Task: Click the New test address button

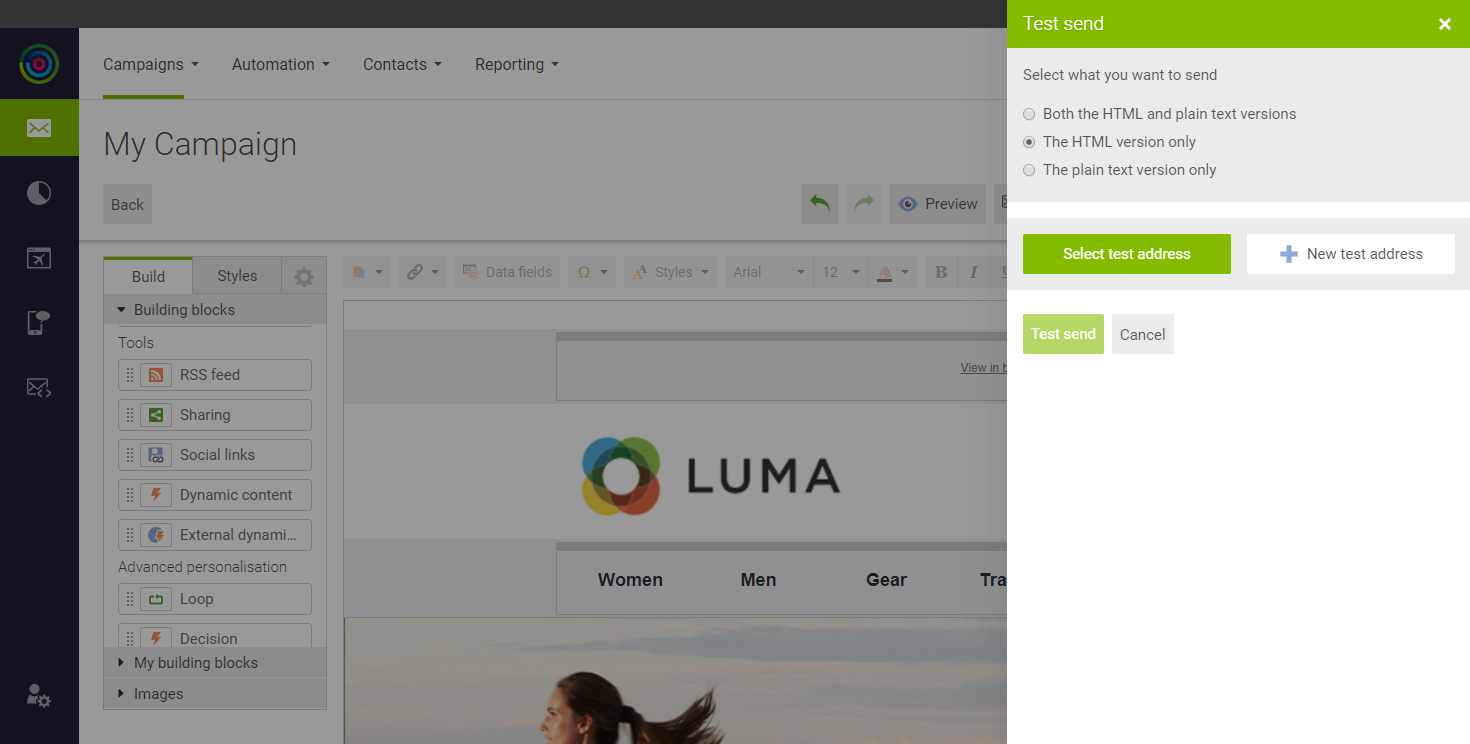Action: 1350,254
